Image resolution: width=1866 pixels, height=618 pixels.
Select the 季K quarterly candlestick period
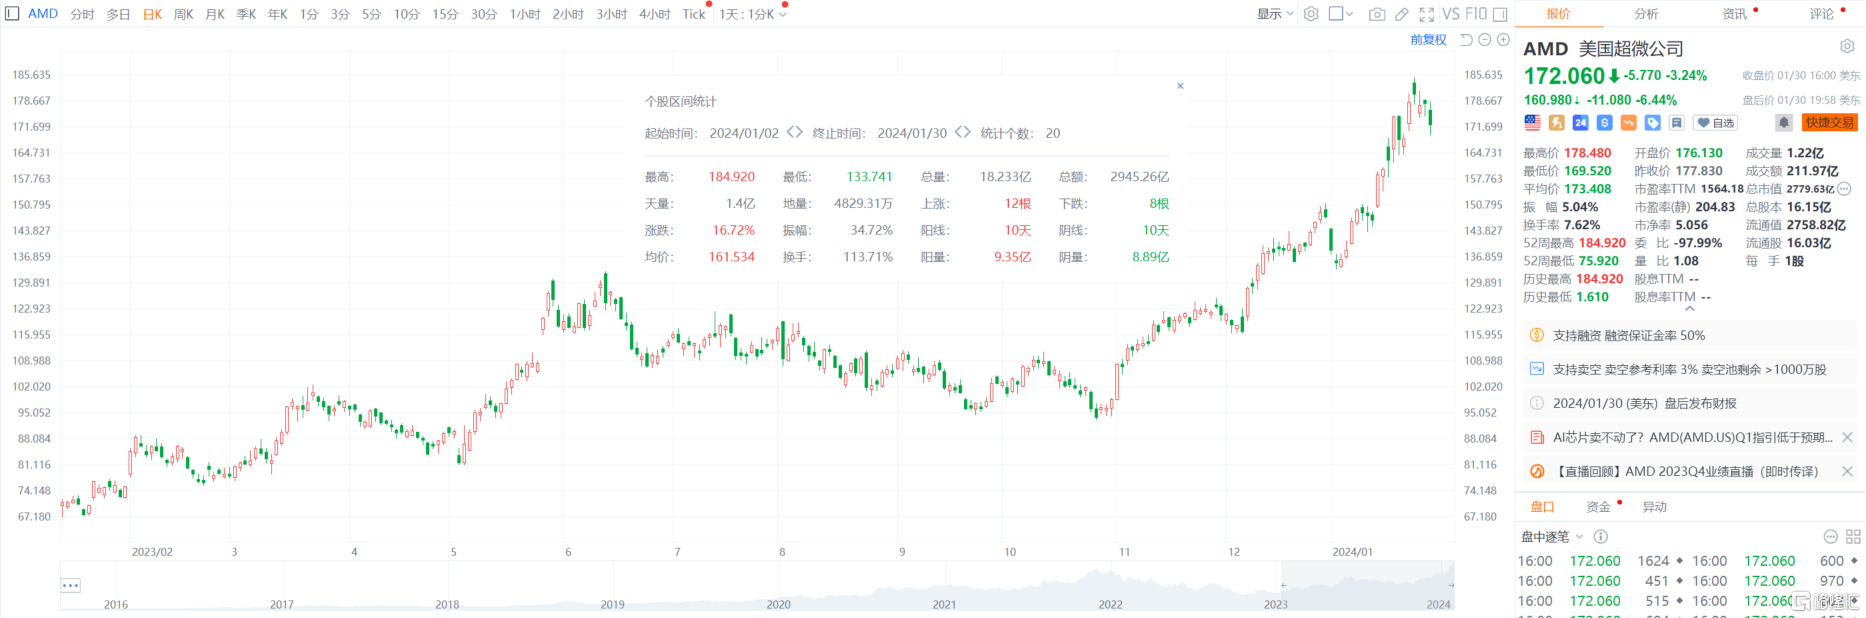click(x=246, y=15)
